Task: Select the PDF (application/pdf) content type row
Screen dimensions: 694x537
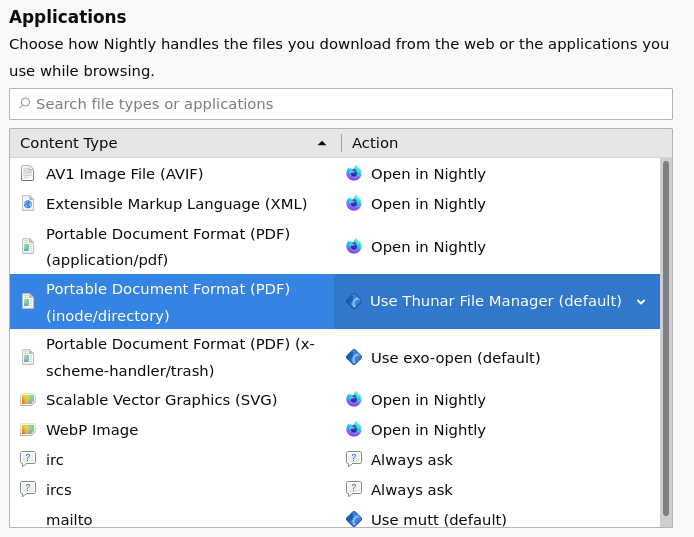Action: [x=168, y=247]
